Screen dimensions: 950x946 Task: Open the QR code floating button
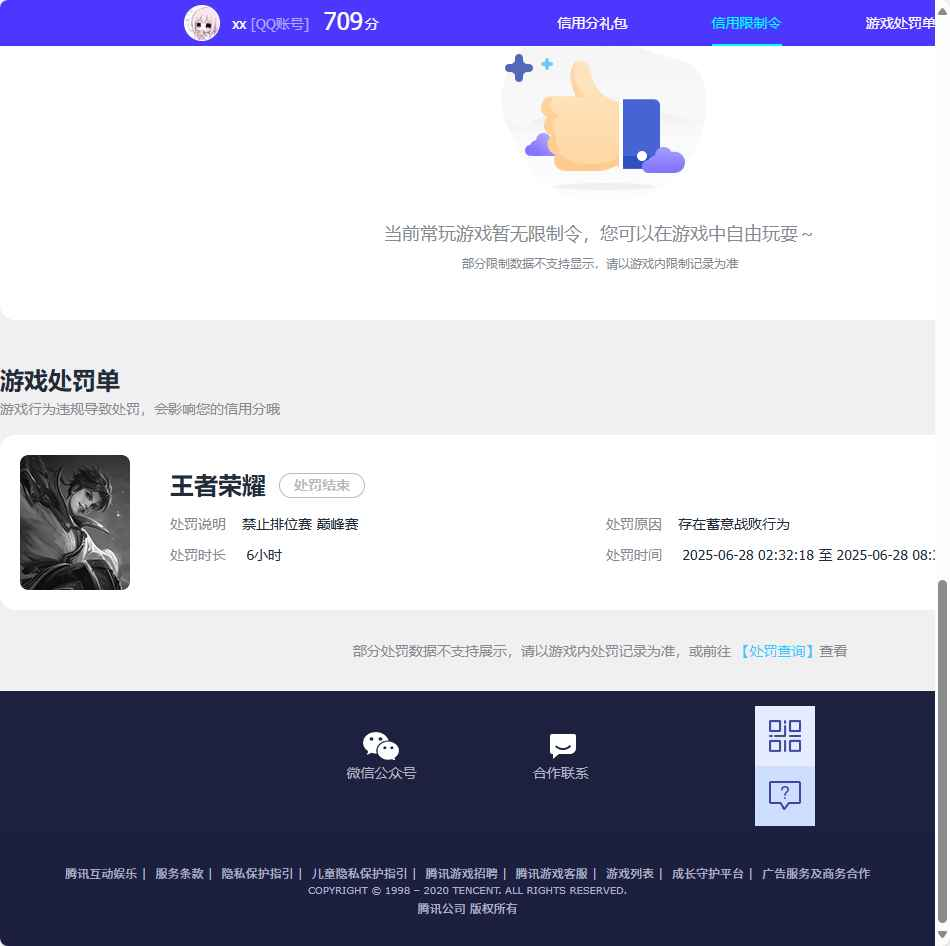[785, 736]
